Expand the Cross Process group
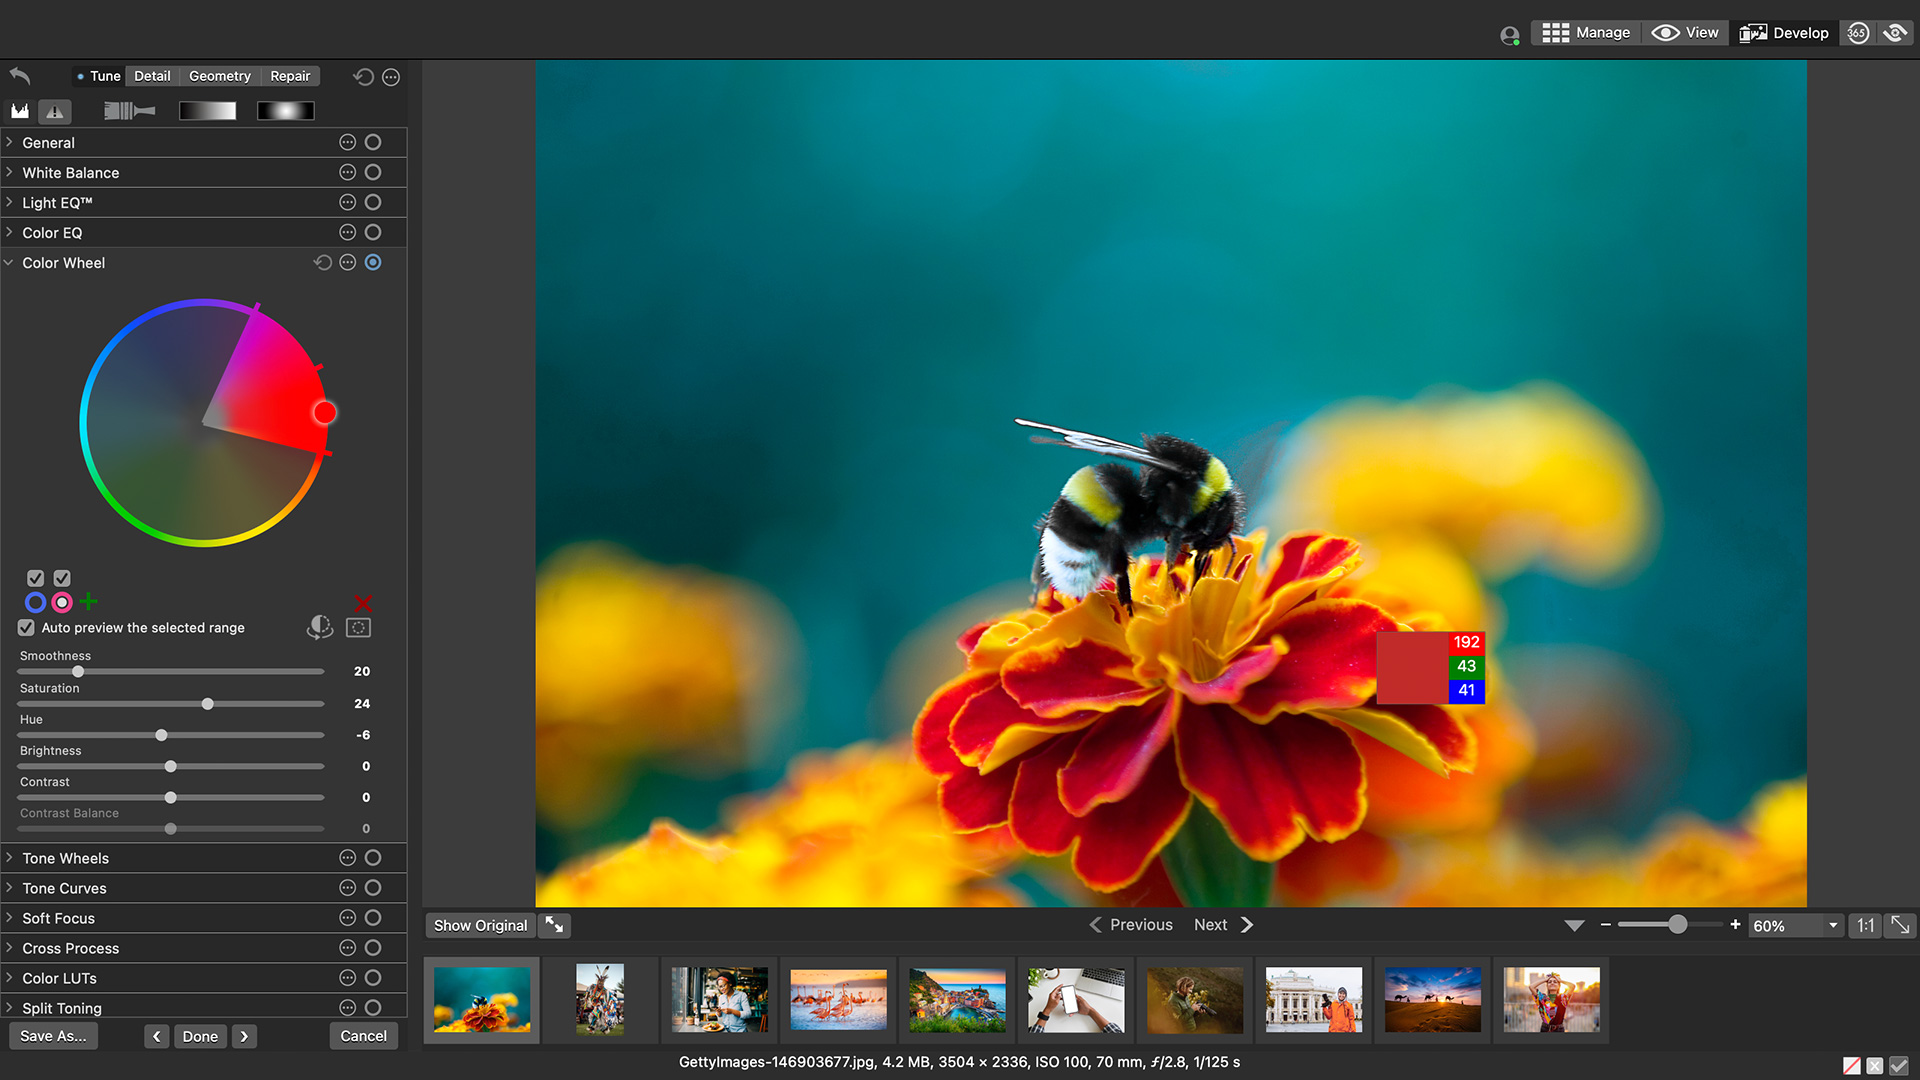This screenshot has height=1080, width=1920. coord(9,948)
